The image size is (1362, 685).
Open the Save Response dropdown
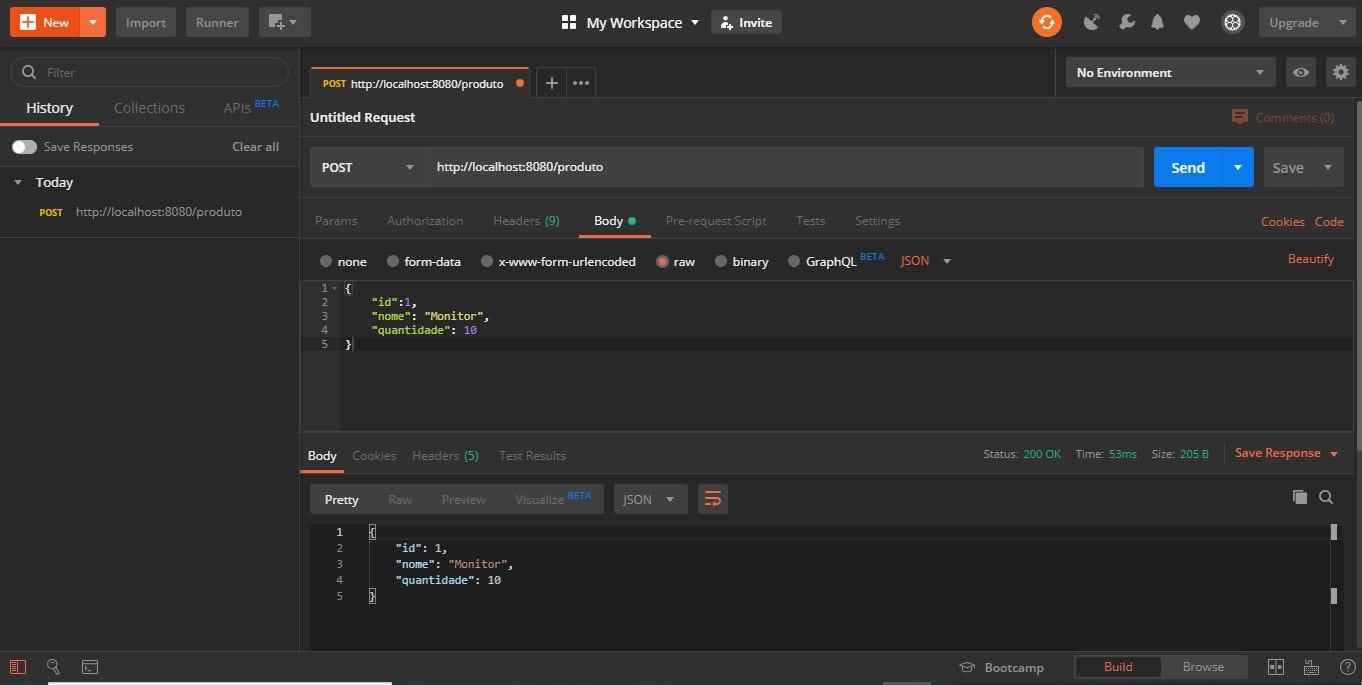click(1286, 453)
